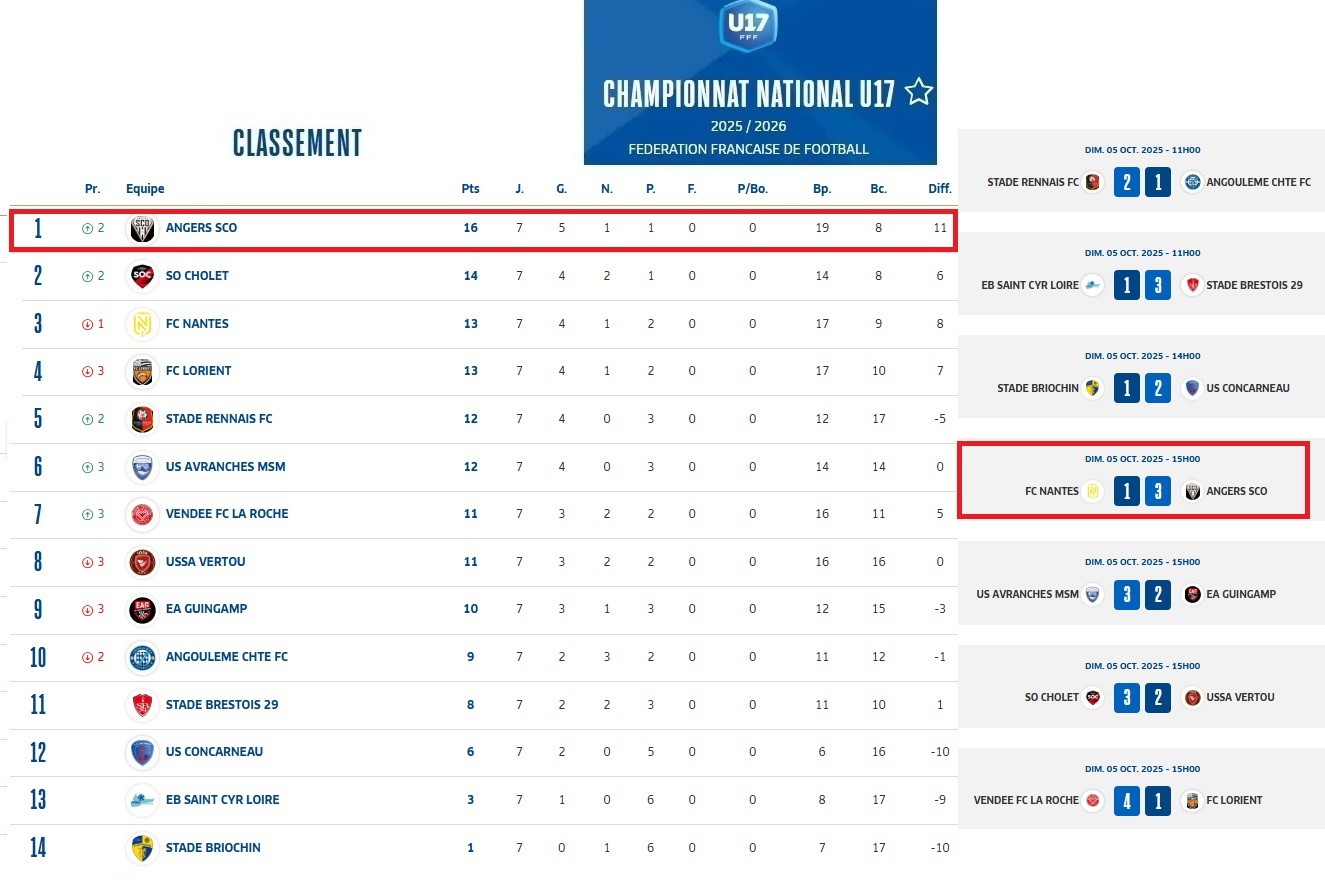Click the U17 FFF badge in banner
The image size is (1325, 890).
pyautogui.click(x=748, y=23)
